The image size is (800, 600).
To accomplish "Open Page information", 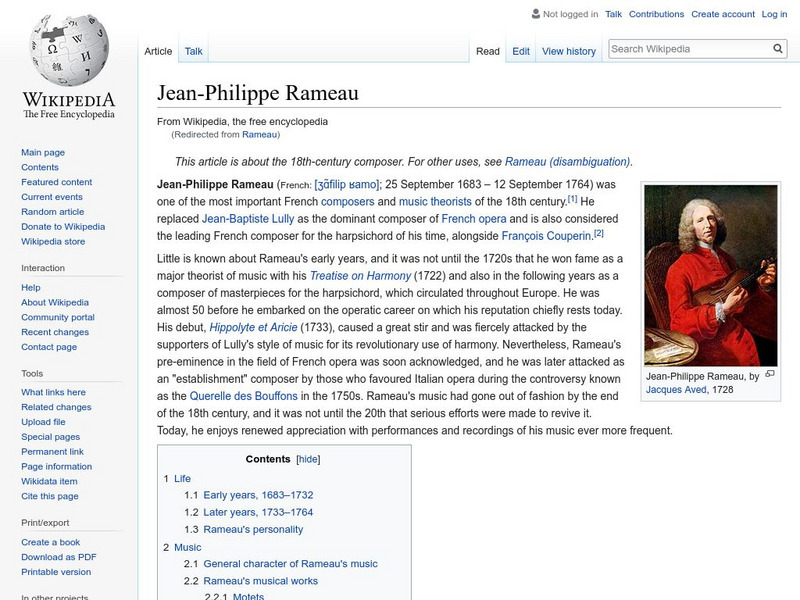I will pyautogui.click(x=57, y=466).
